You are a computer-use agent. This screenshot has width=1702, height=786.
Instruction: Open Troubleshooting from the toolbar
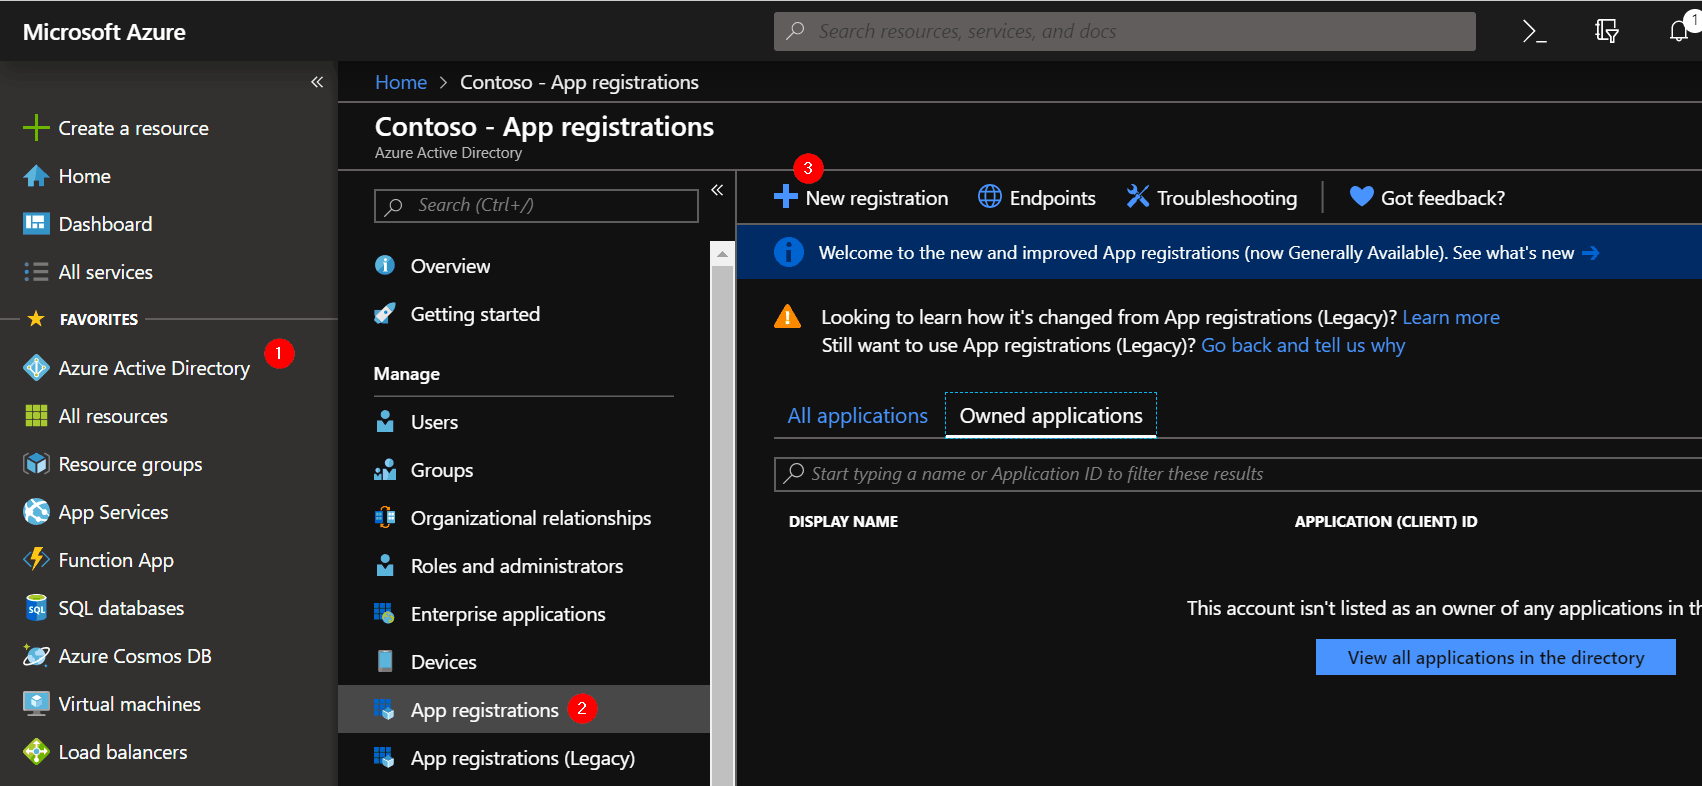[1212, 198]
